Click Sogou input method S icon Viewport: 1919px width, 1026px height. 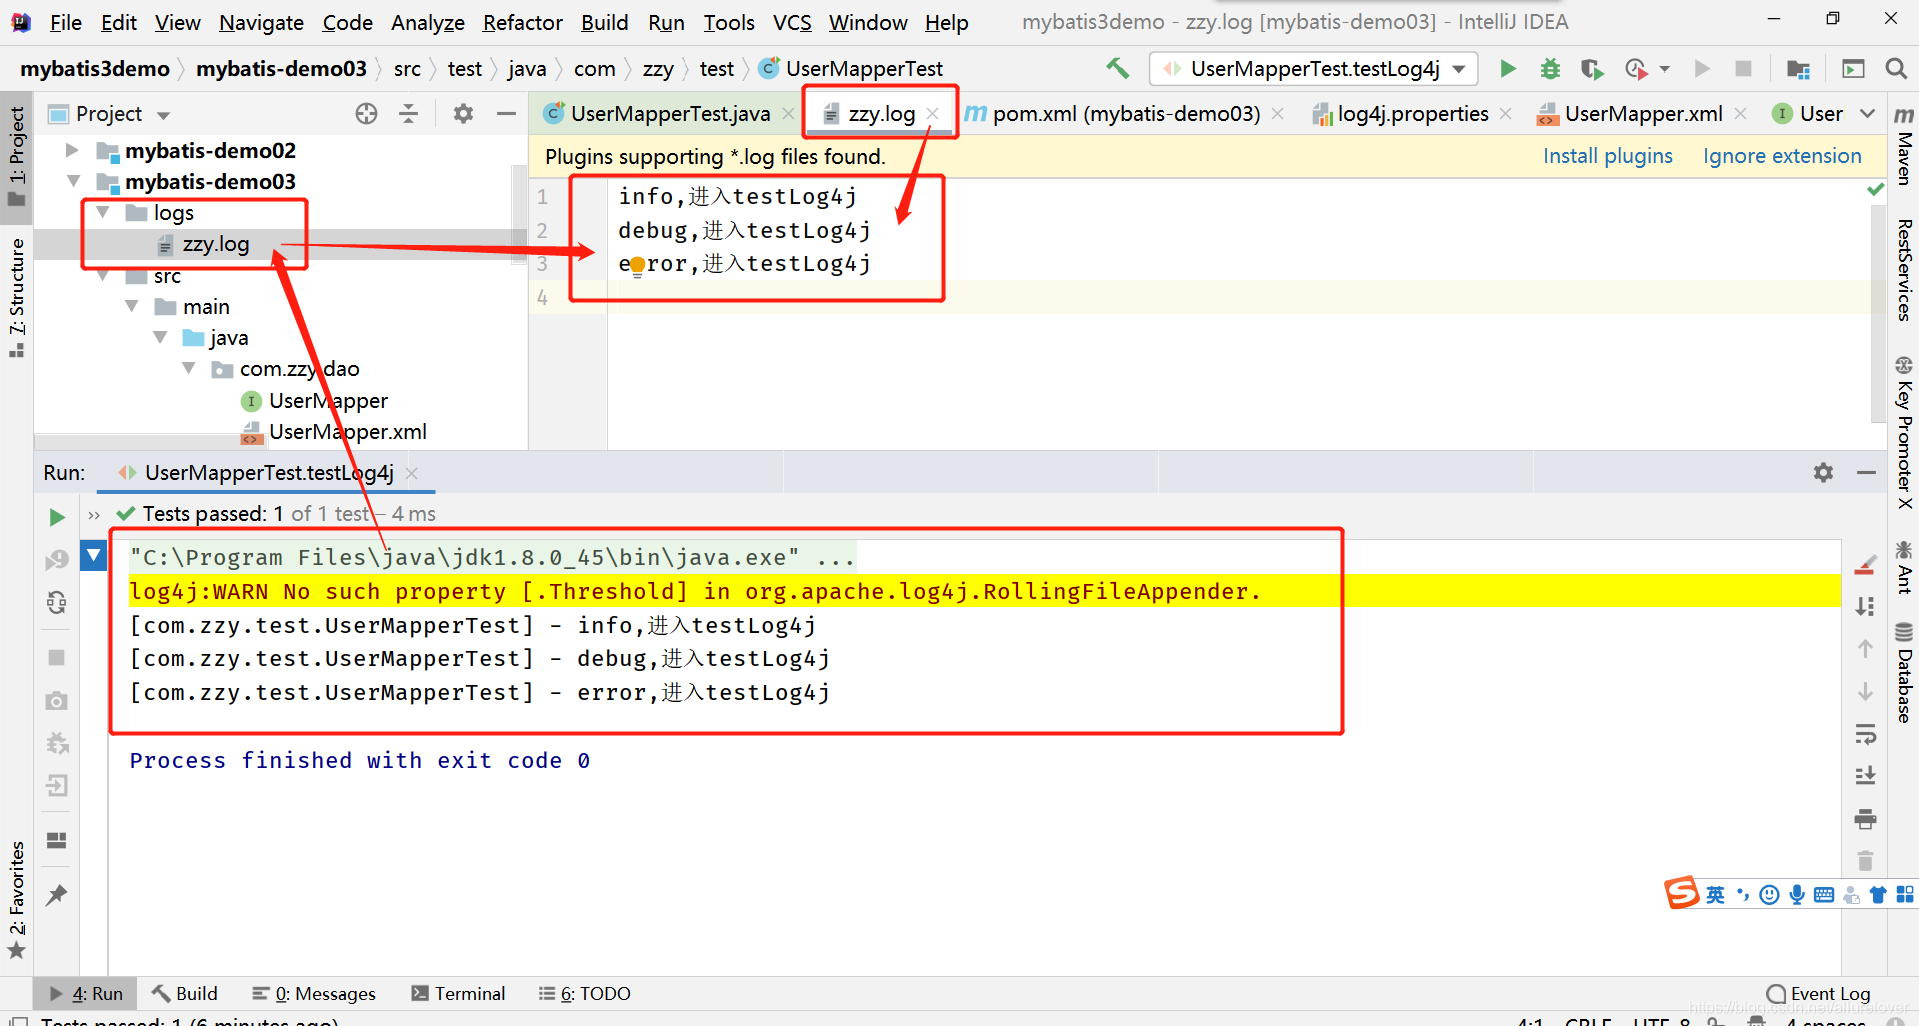(1681, 893)
